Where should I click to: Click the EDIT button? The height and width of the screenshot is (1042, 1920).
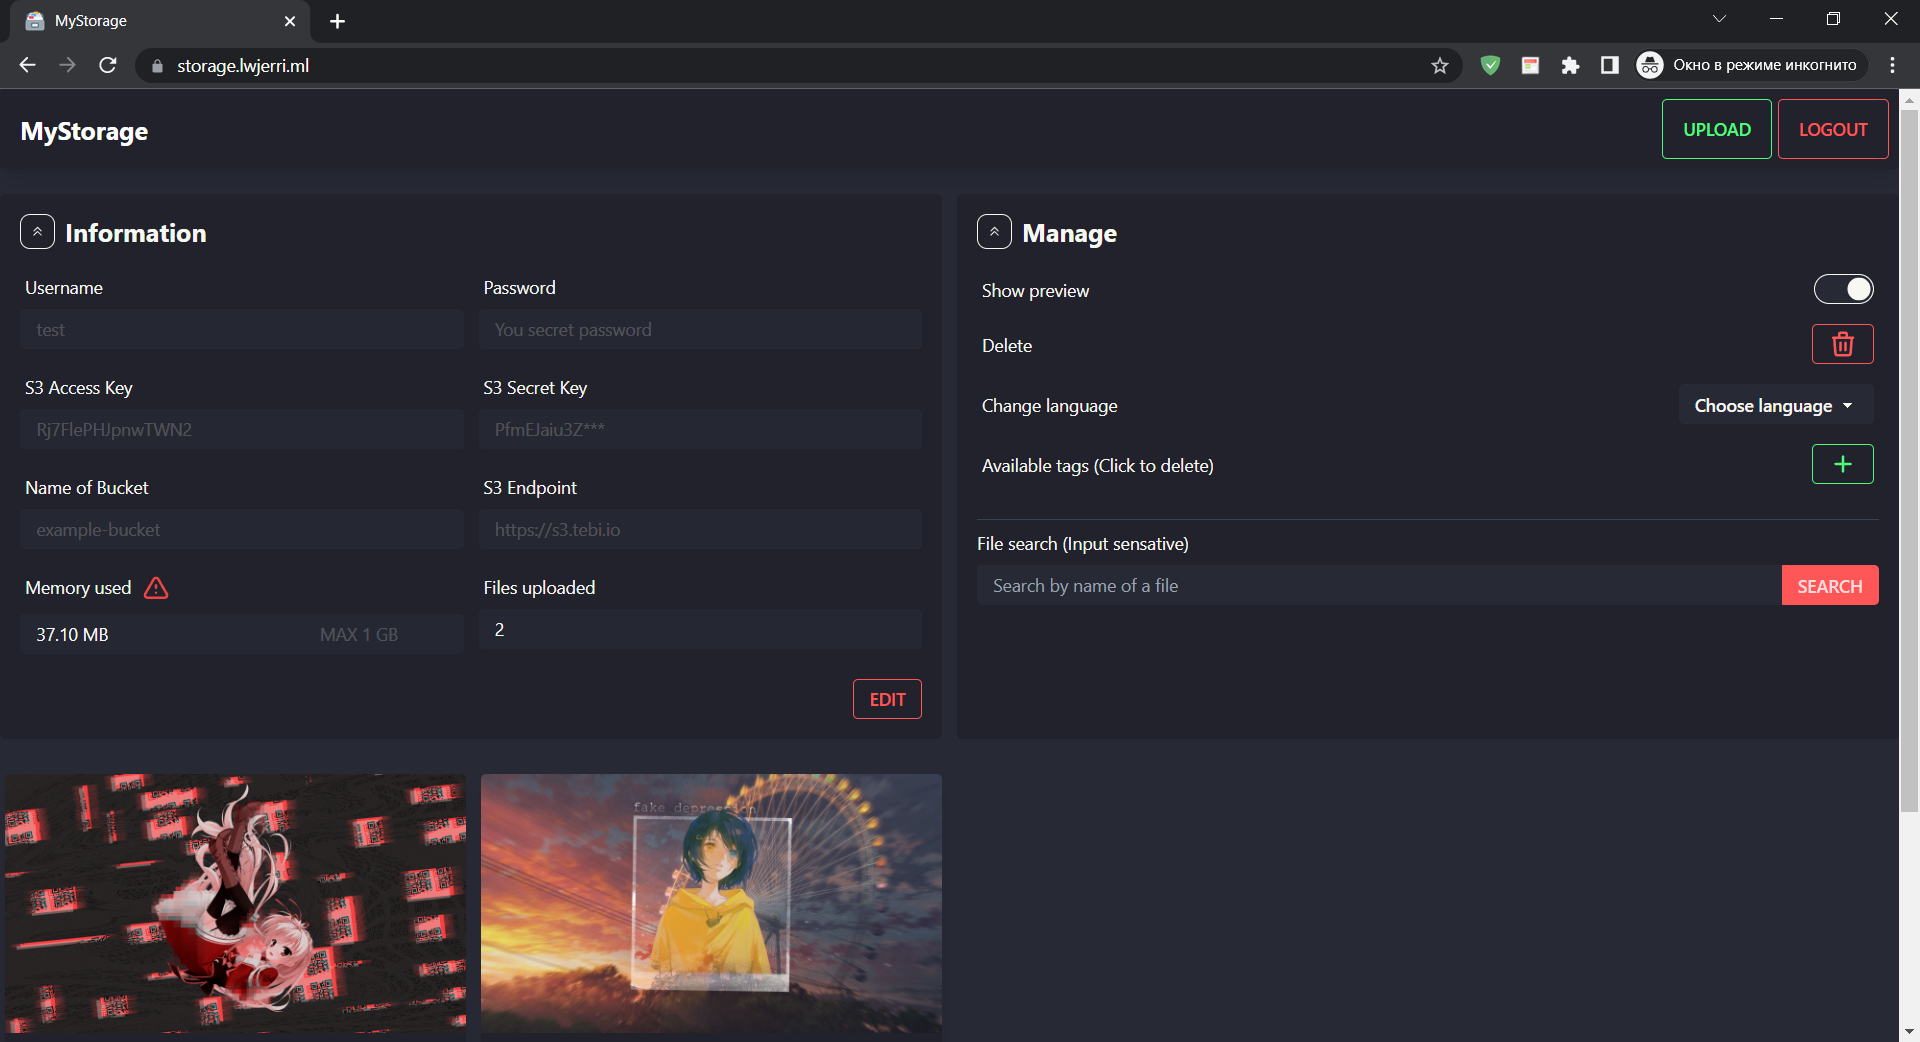(887, 699)
